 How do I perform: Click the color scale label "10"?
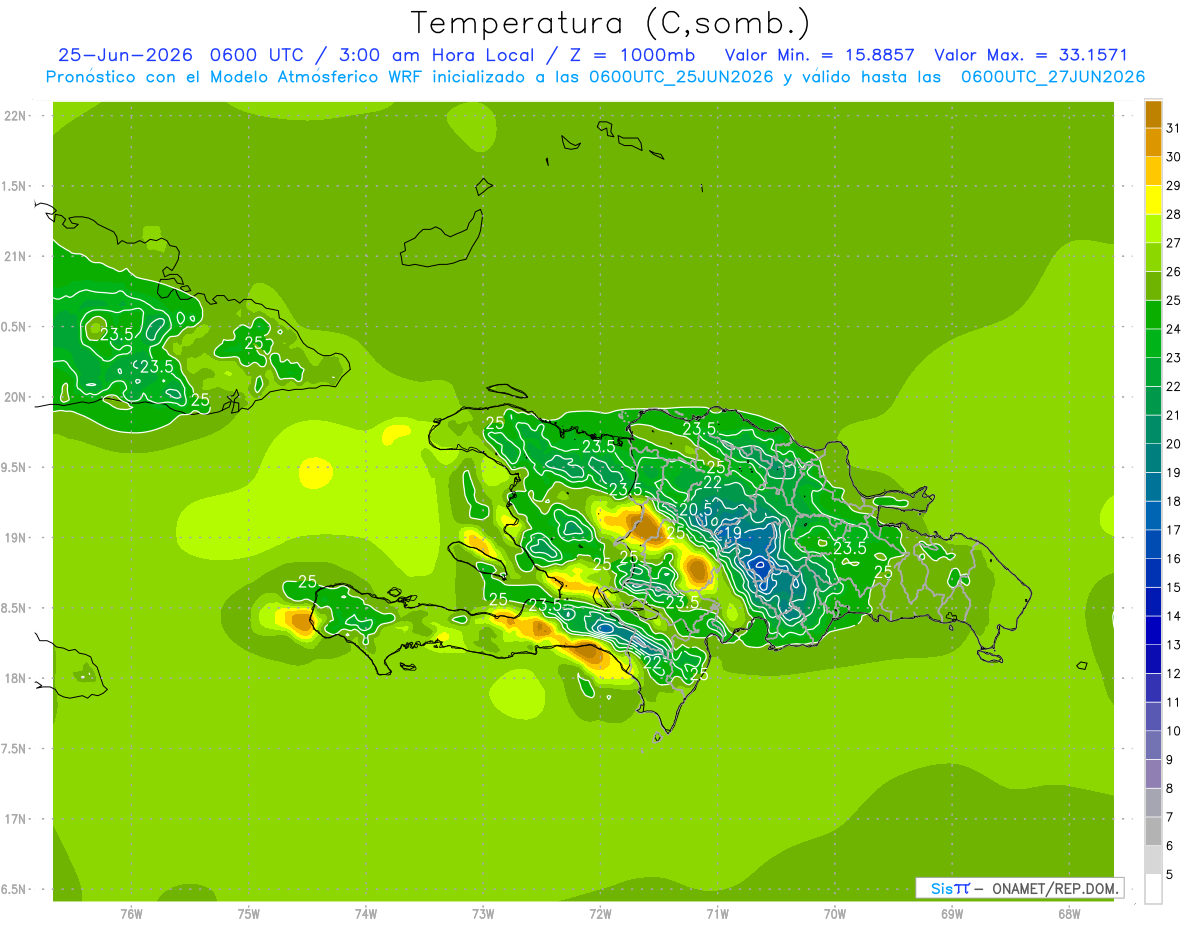point(1173,731)
